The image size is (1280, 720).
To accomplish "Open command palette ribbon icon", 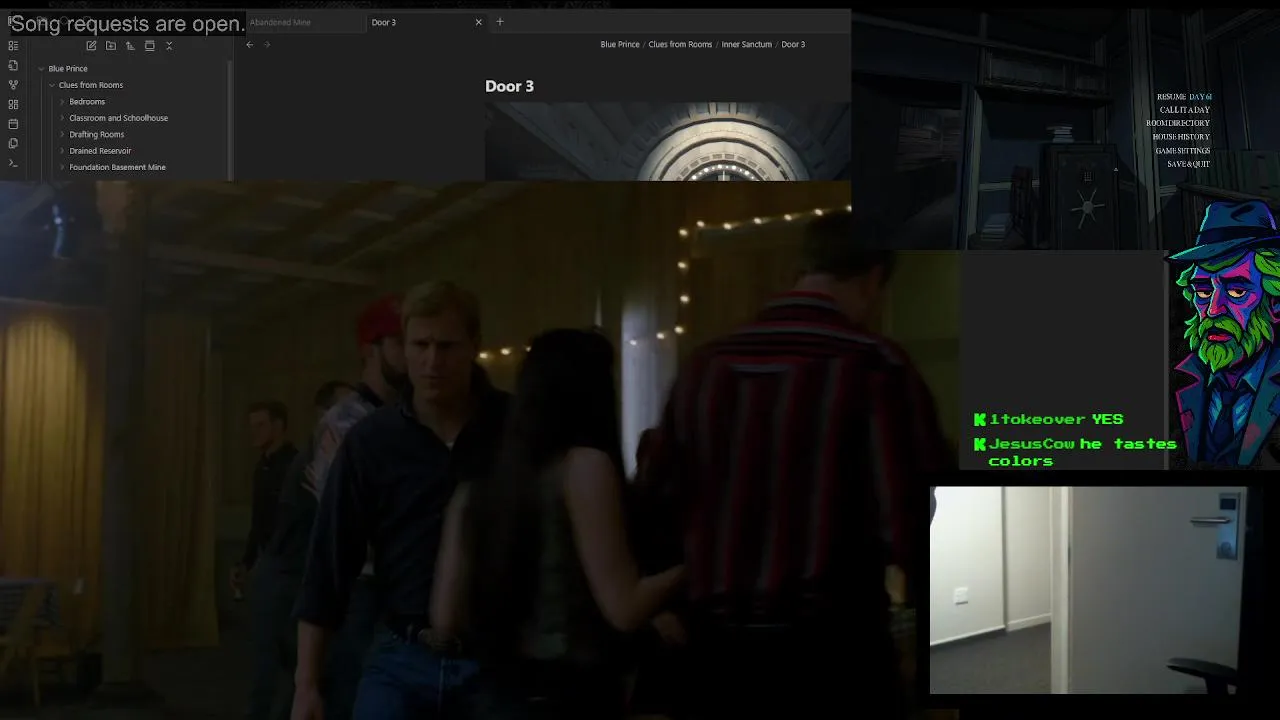I will coord(13,163).
